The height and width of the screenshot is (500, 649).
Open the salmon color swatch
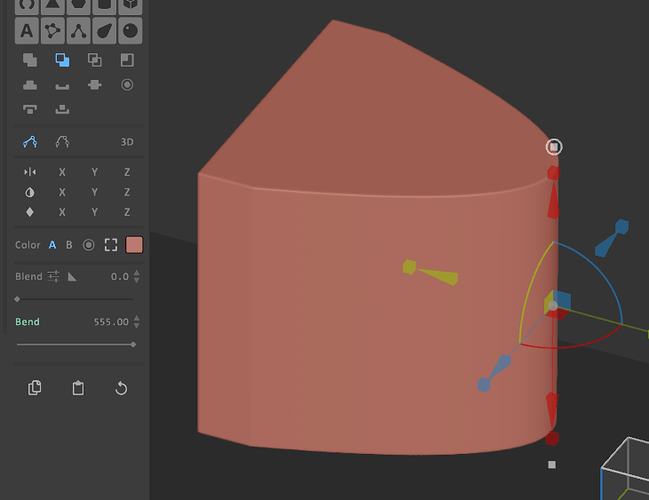tap(134, 245)
